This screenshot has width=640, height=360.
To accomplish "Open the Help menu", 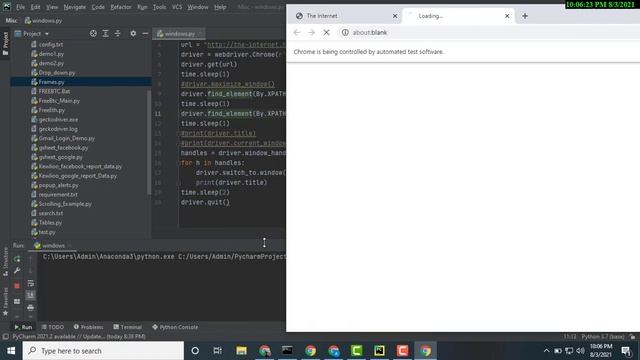I will (220, 7).
